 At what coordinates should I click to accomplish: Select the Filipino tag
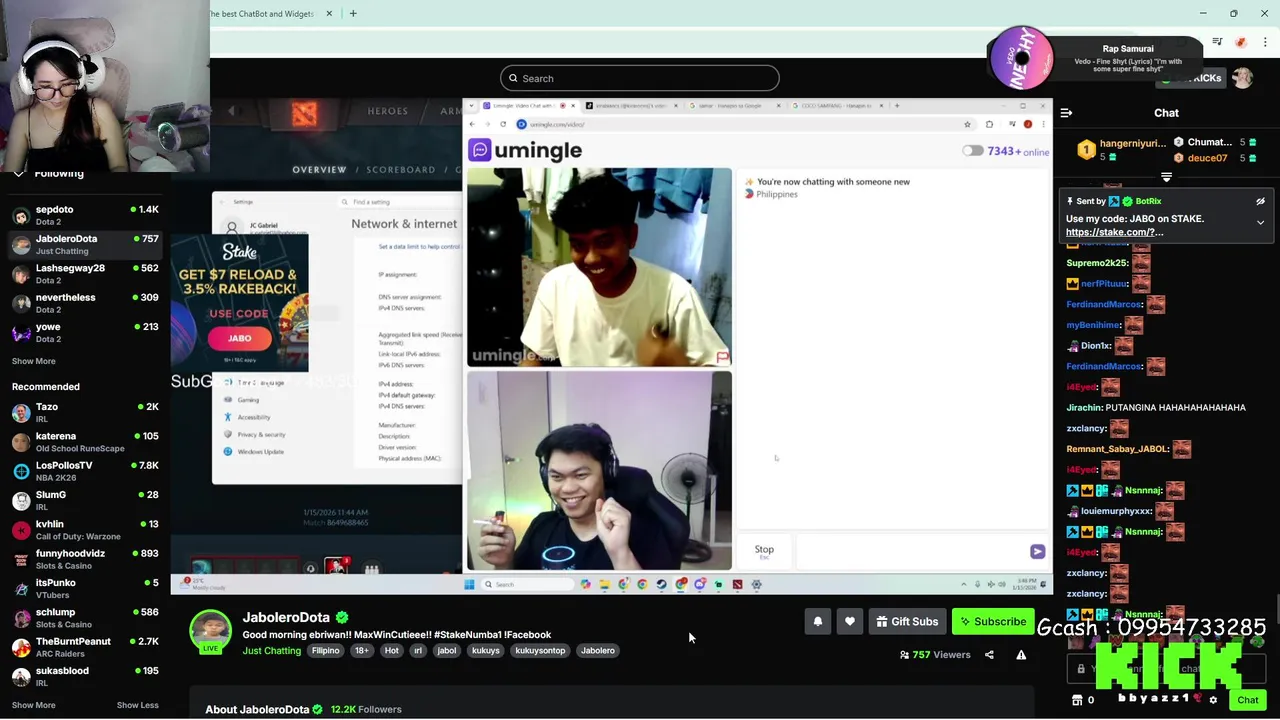[x=325, y=651]
